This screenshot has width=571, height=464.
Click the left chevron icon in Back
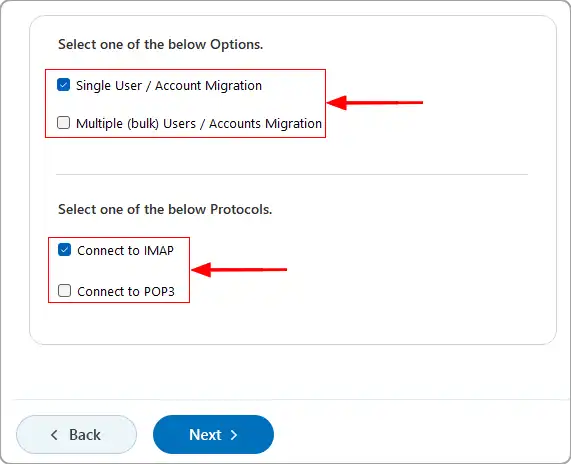pyautogui.click(x=54, y=434)
